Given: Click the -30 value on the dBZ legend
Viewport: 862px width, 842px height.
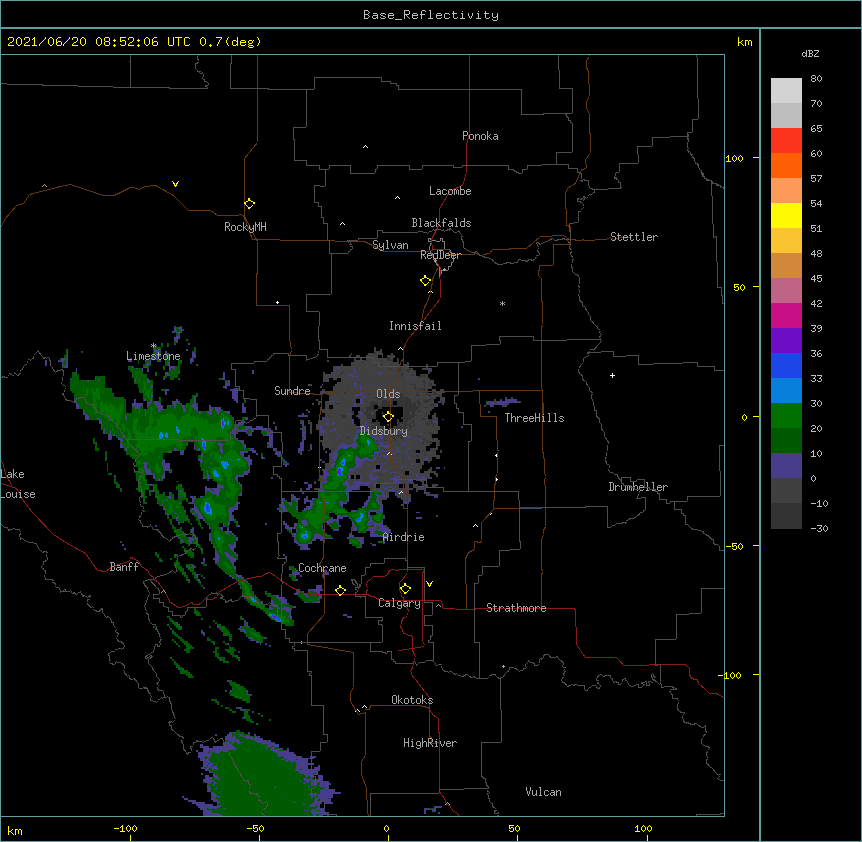Looking at the screenshot, I should pyautogui.click(x=819, y=528).
